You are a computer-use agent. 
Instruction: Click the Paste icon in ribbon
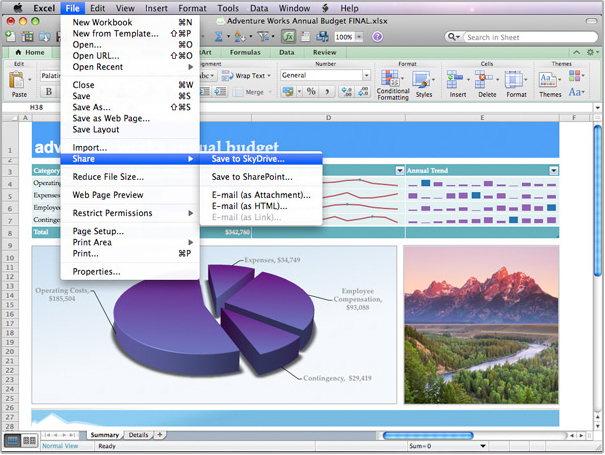coord(19,82)
